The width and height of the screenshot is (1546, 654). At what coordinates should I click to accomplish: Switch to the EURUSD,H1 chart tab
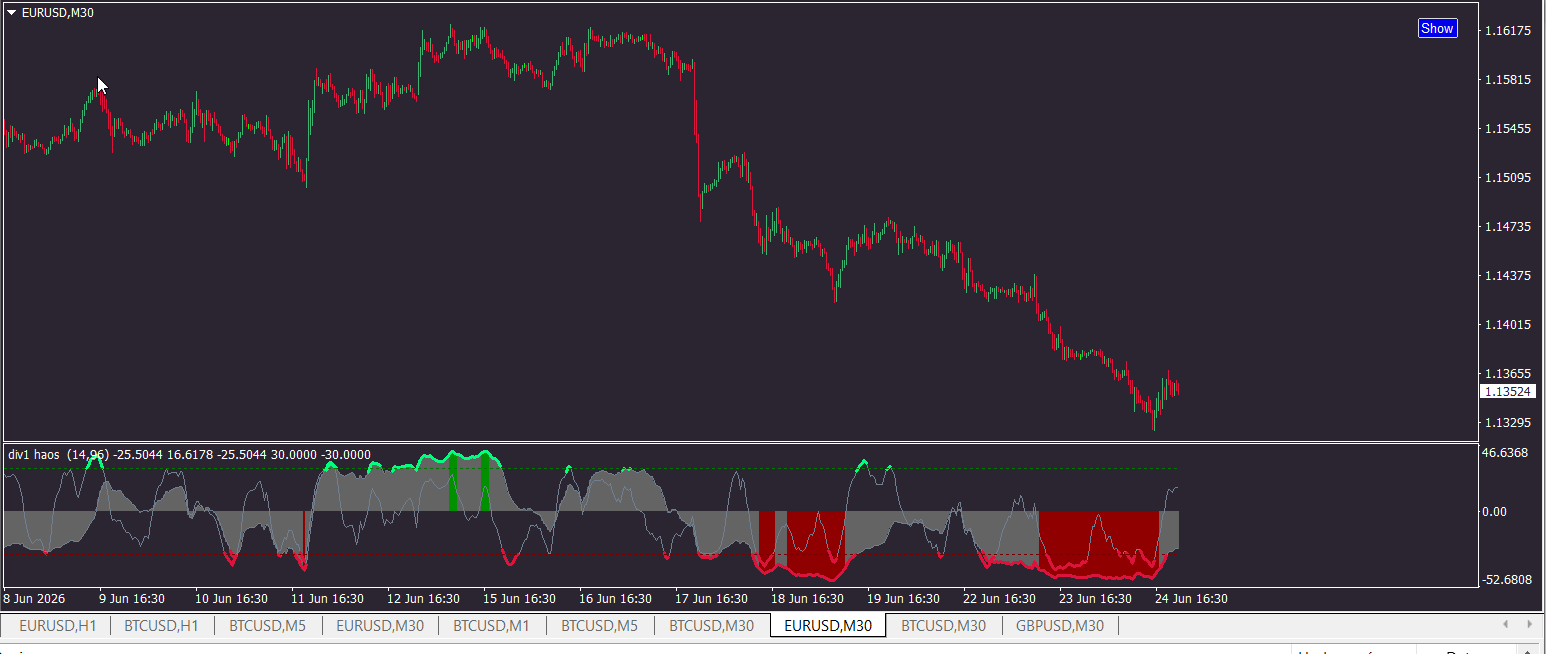[x=58, y=626]
